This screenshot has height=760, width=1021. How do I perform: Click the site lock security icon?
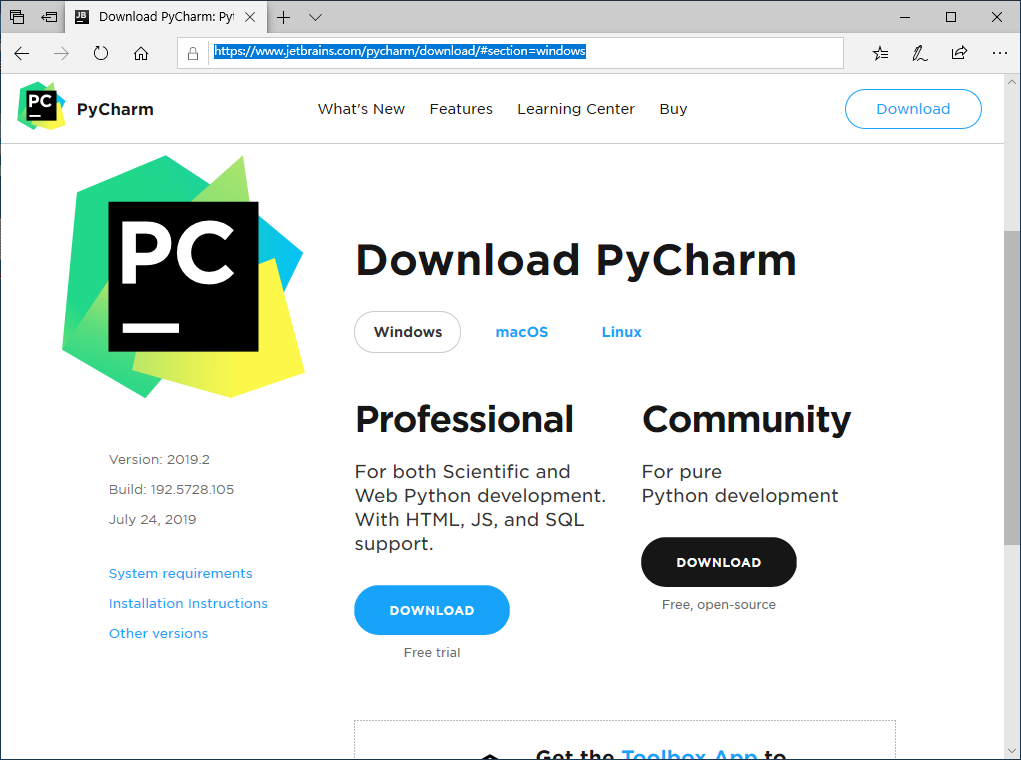(x=193, y=53)
